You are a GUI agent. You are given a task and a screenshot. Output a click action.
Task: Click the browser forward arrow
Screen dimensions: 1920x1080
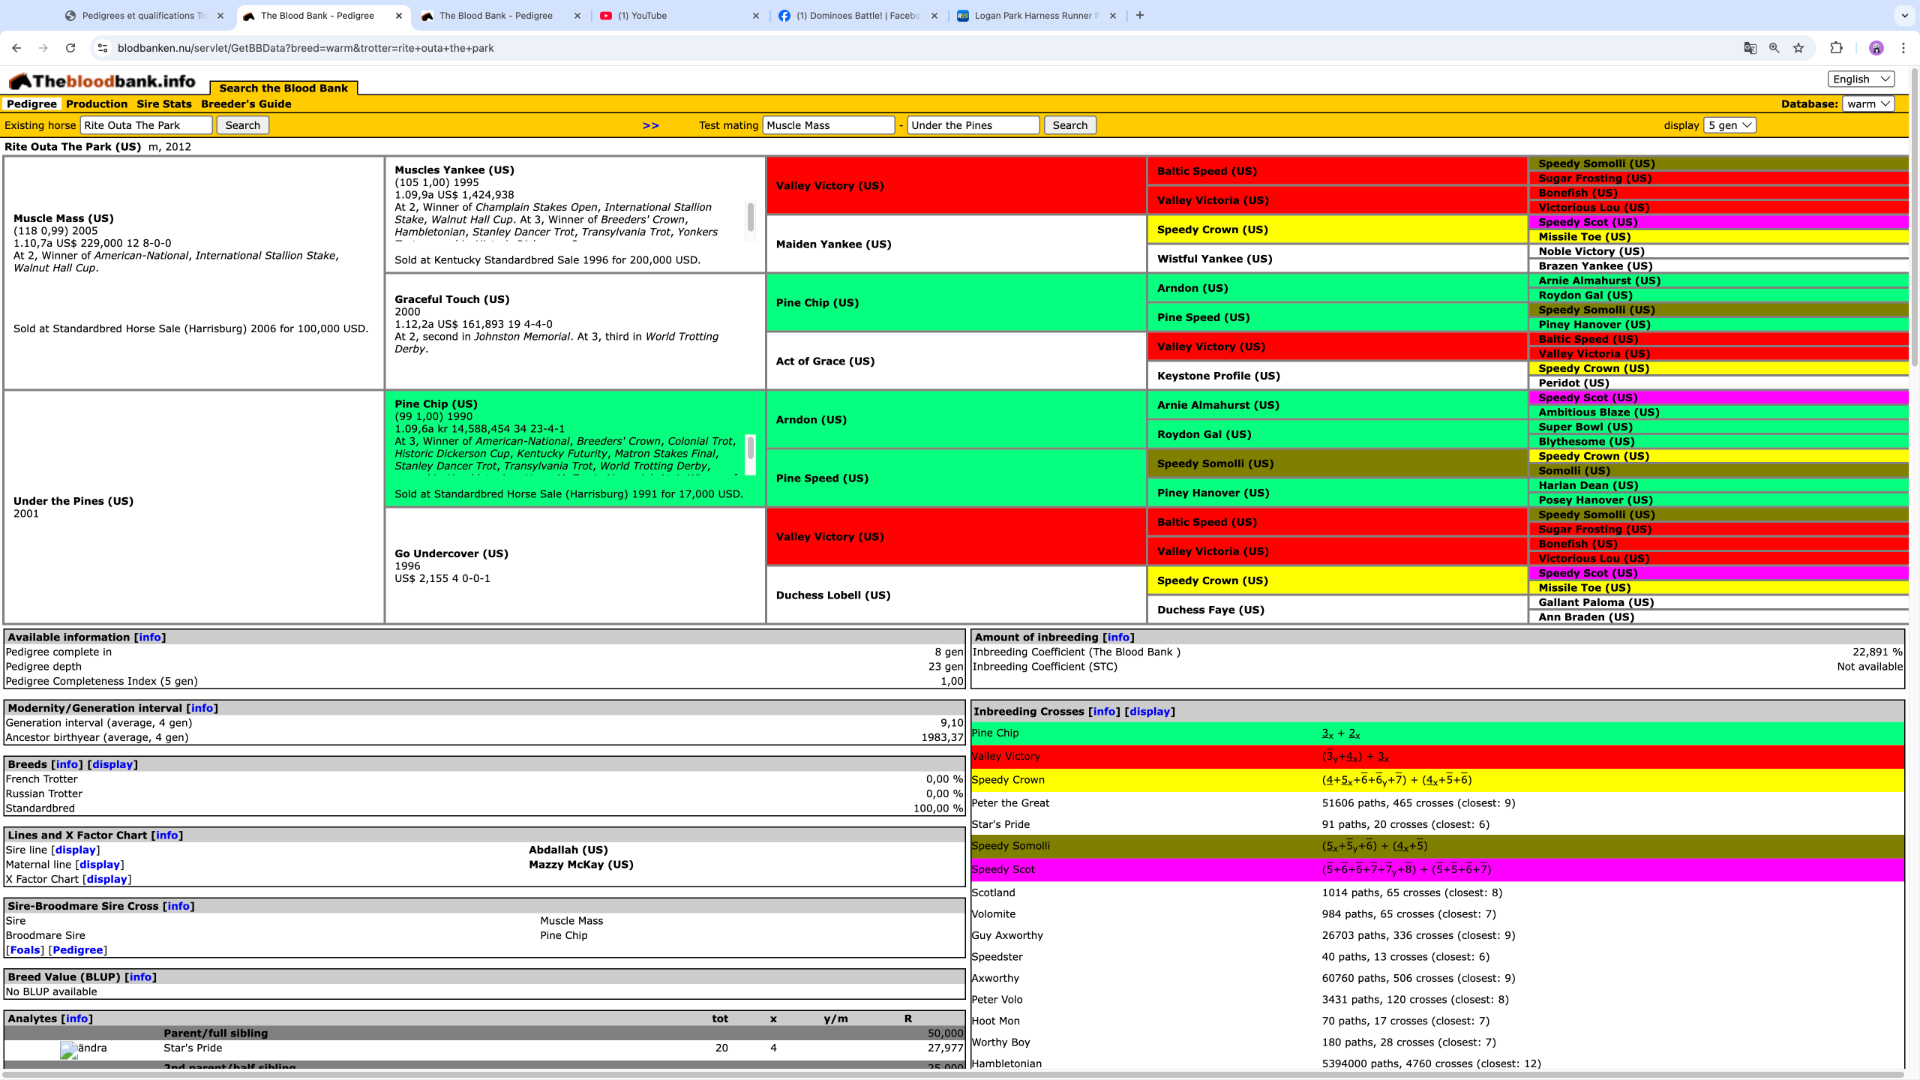tap(43, 48)
